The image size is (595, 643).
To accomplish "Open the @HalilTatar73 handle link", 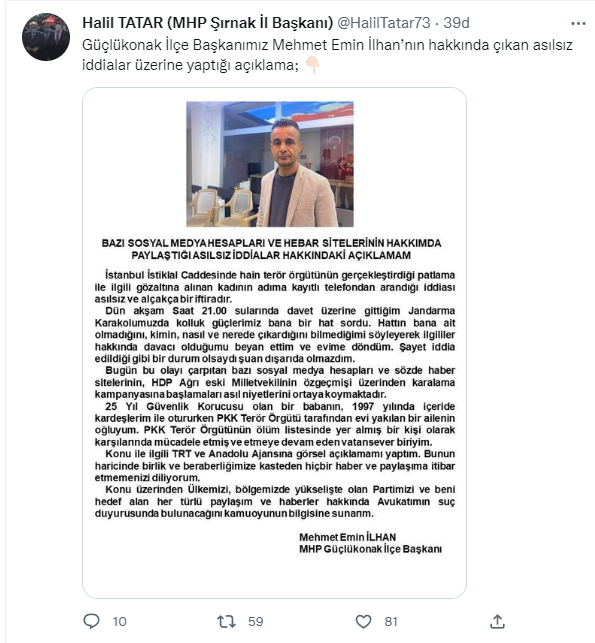I will click(384, 23).
